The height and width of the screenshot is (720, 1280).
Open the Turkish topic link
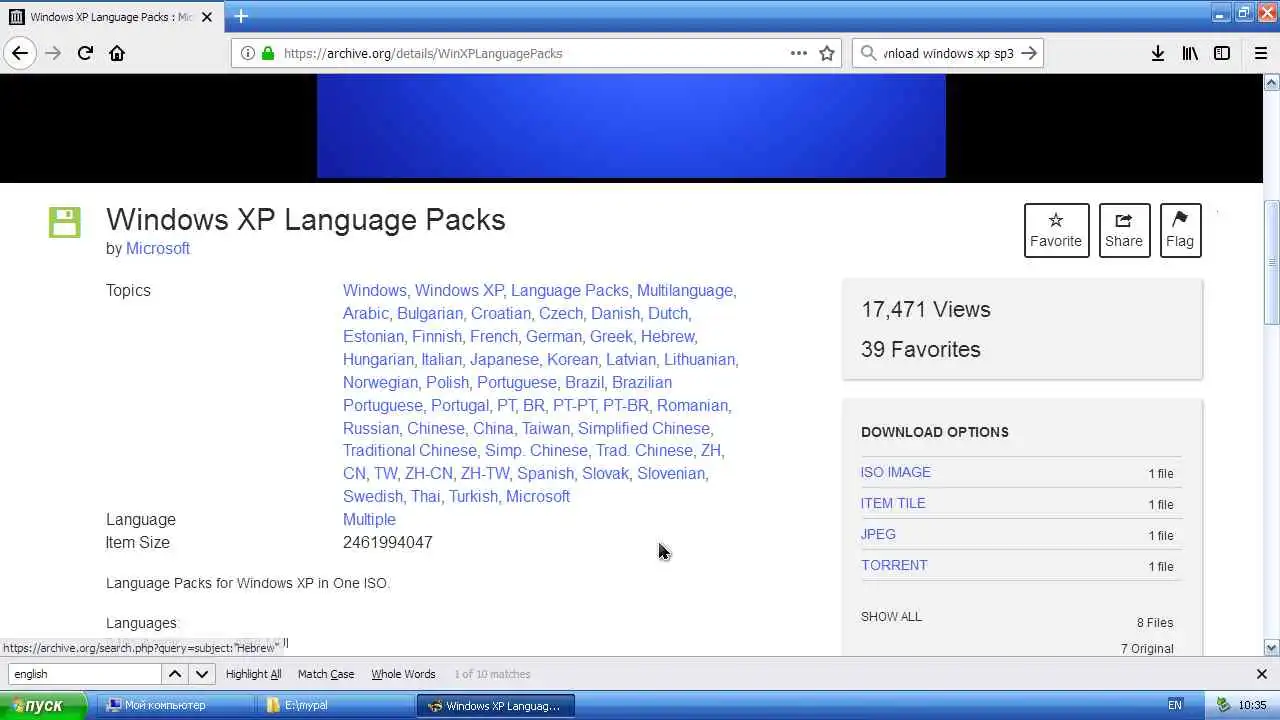pos(472,496)
